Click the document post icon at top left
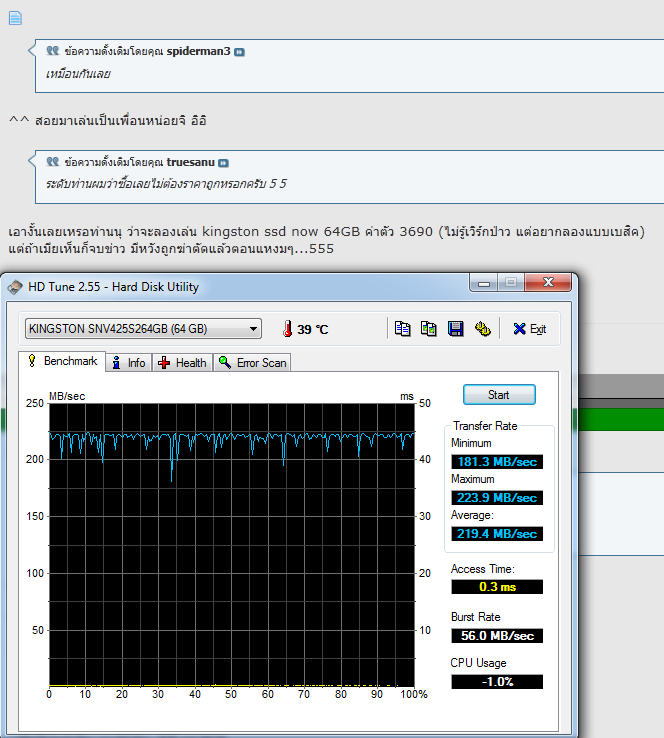Image resolution: width=664 pixels, height=738 pixels. click(15, 18)
